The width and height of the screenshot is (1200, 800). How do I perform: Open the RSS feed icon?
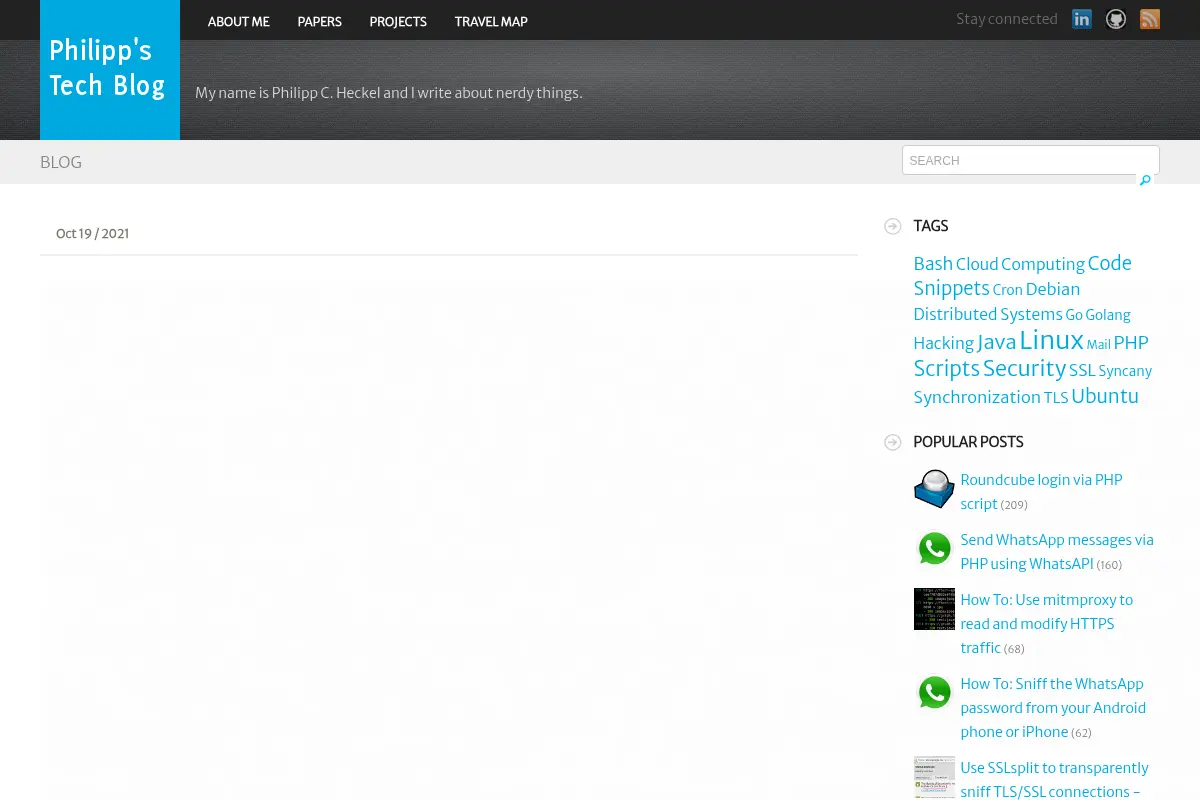tap(1150, 19)
